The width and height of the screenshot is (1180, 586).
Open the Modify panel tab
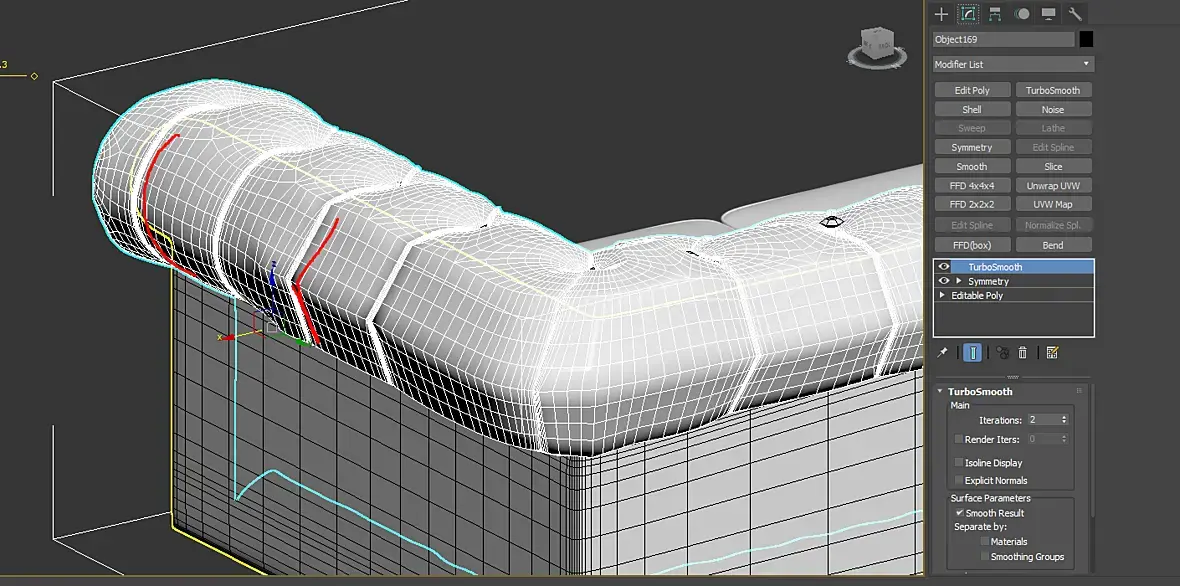968,14
